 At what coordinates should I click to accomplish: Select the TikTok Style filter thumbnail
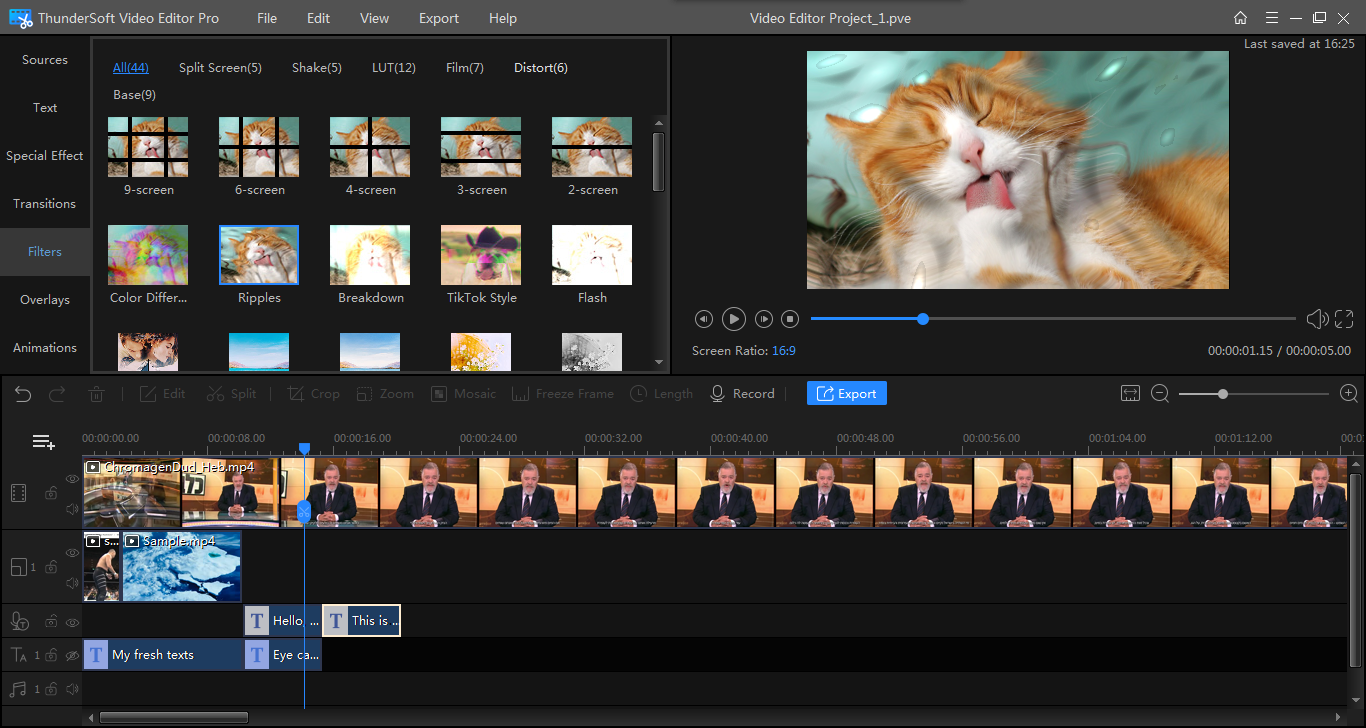coord(481,256)
